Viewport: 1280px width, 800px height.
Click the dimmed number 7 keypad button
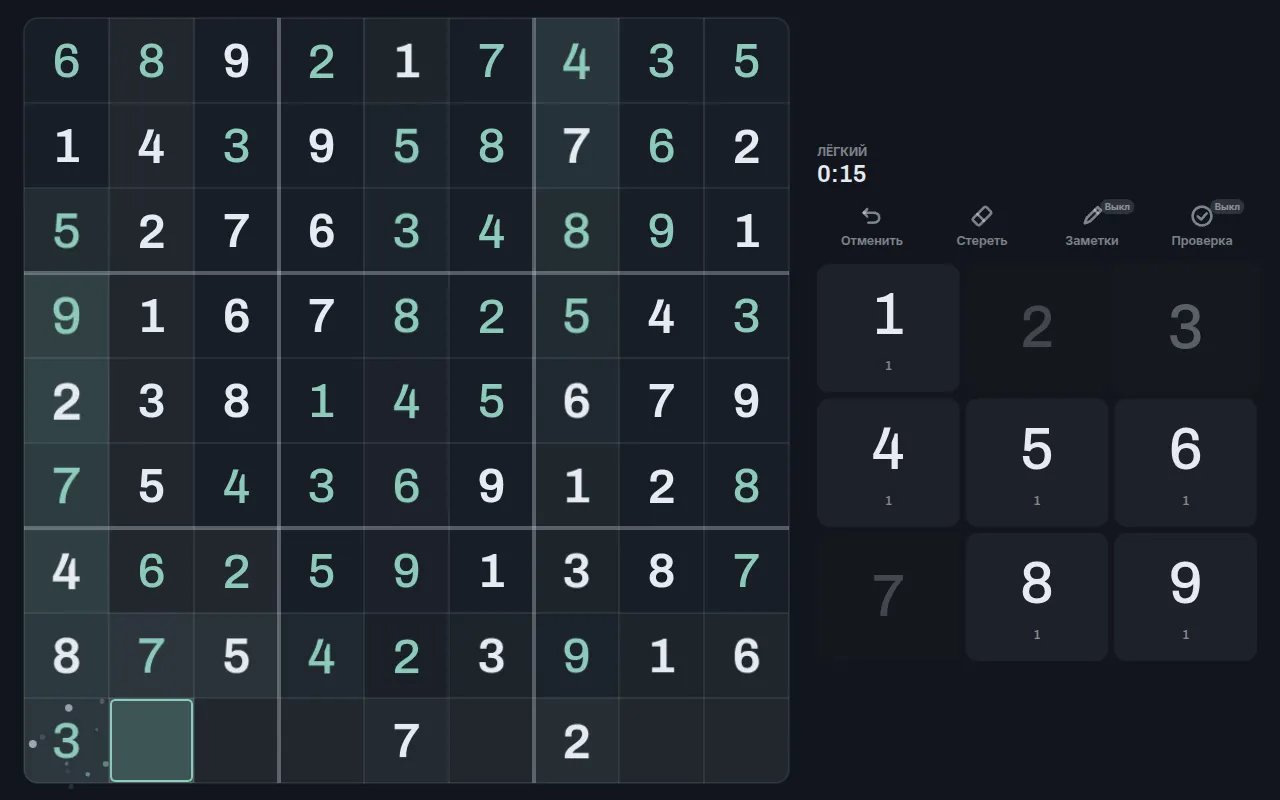888,597
